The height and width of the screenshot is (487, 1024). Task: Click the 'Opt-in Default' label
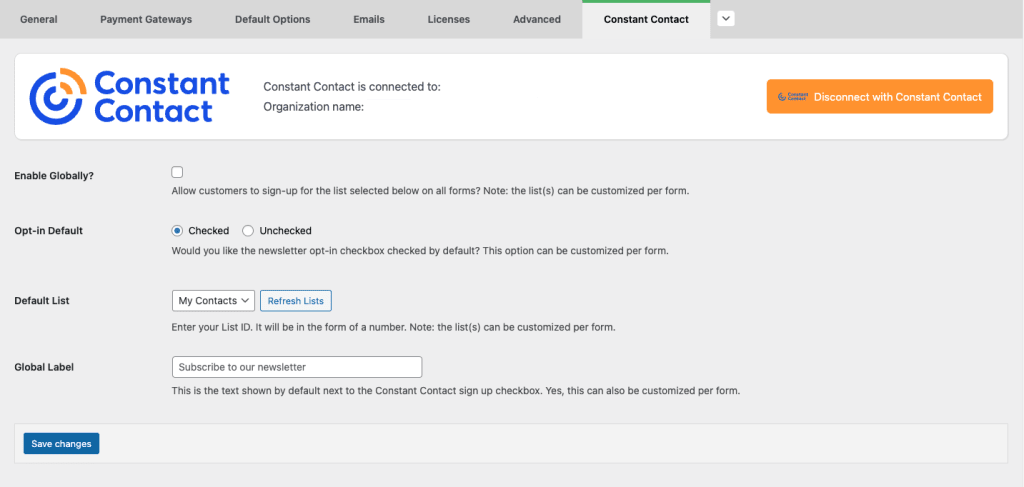[48, 230]
